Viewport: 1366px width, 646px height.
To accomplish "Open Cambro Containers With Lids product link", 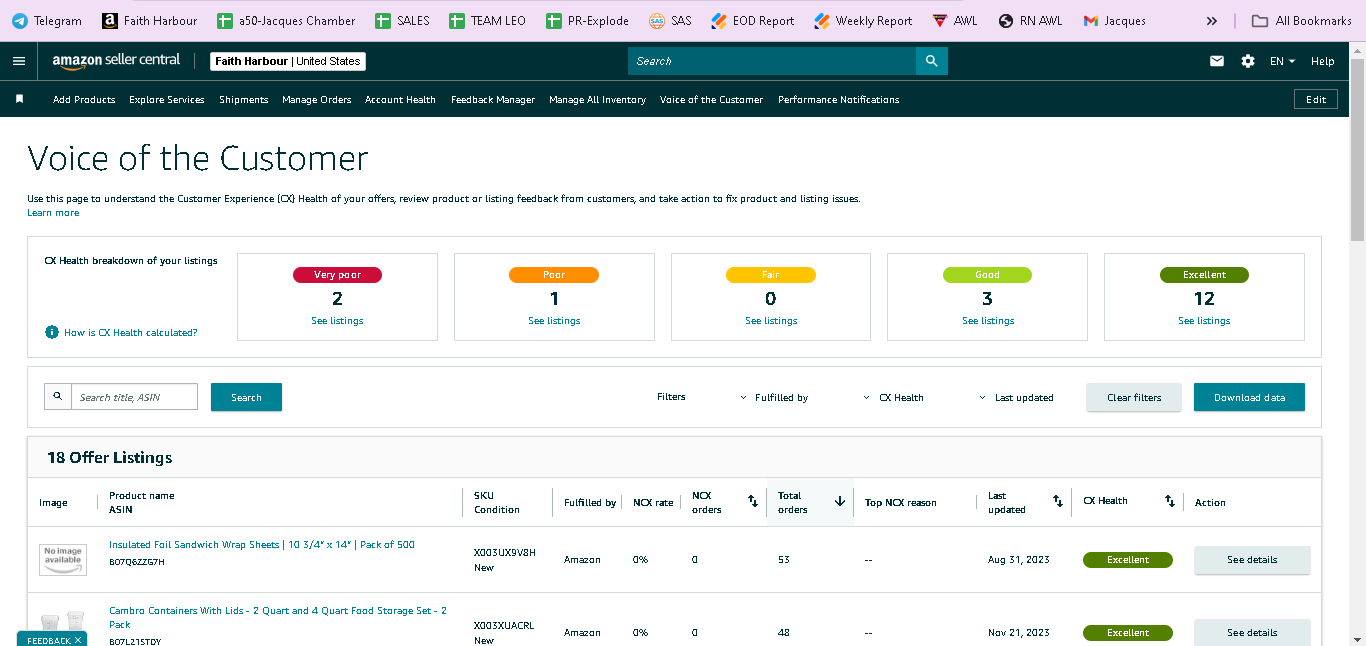I will point(278,617).
